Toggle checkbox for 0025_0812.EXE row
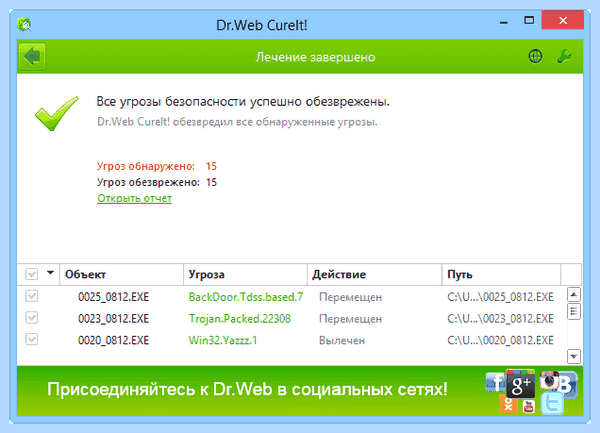This screenshot has height=433, width=600. (x=31, y=296)
